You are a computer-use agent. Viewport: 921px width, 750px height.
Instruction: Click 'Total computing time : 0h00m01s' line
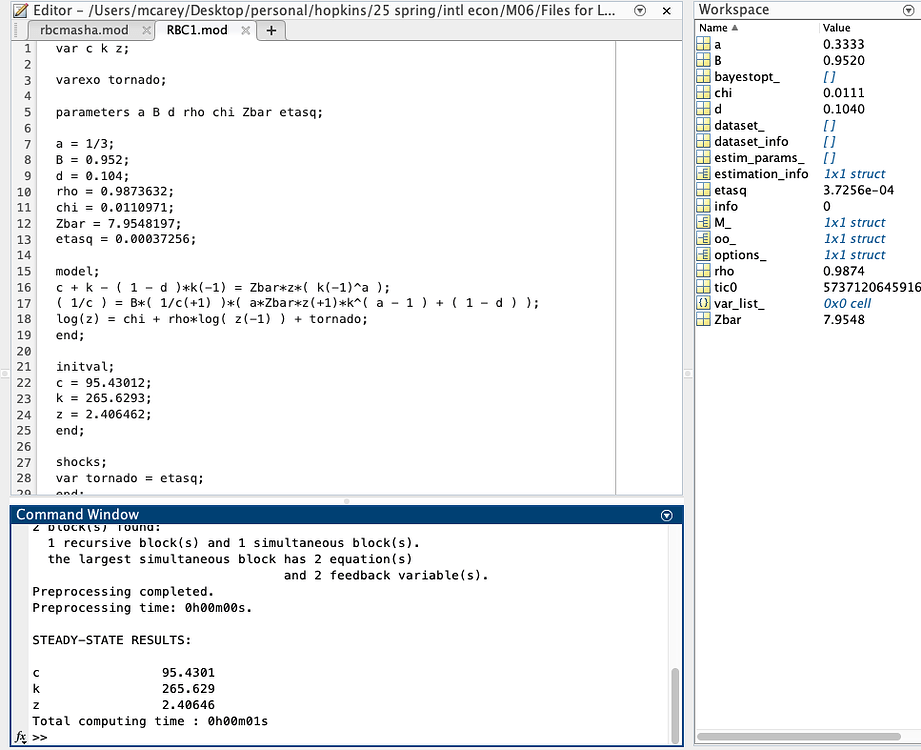pyautogui.click(x=150, y=721)
